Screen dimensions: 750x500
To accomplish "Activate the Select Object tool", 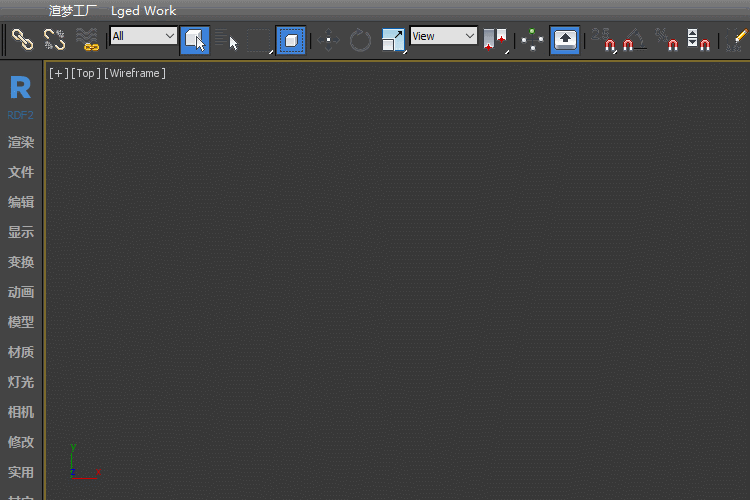I will 195,40.
